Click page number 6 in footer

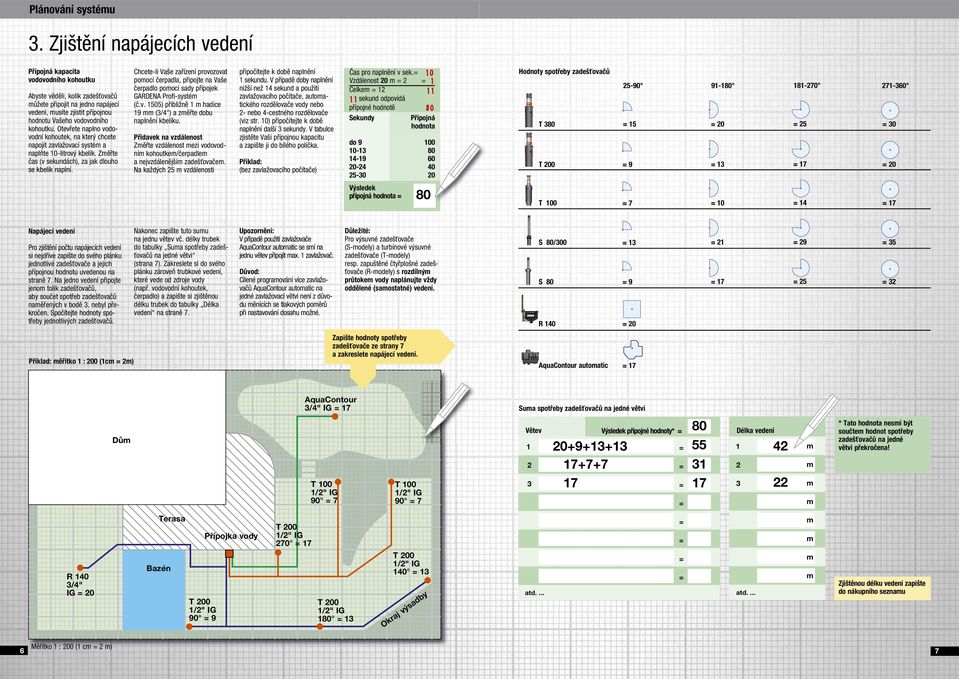(21, 651)
